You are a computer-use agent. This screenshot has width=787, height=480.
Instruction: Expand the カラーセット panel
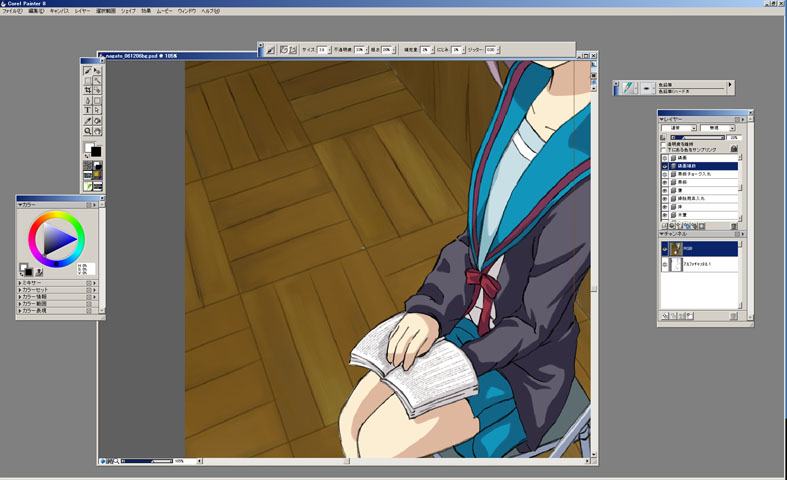point(20,290)
